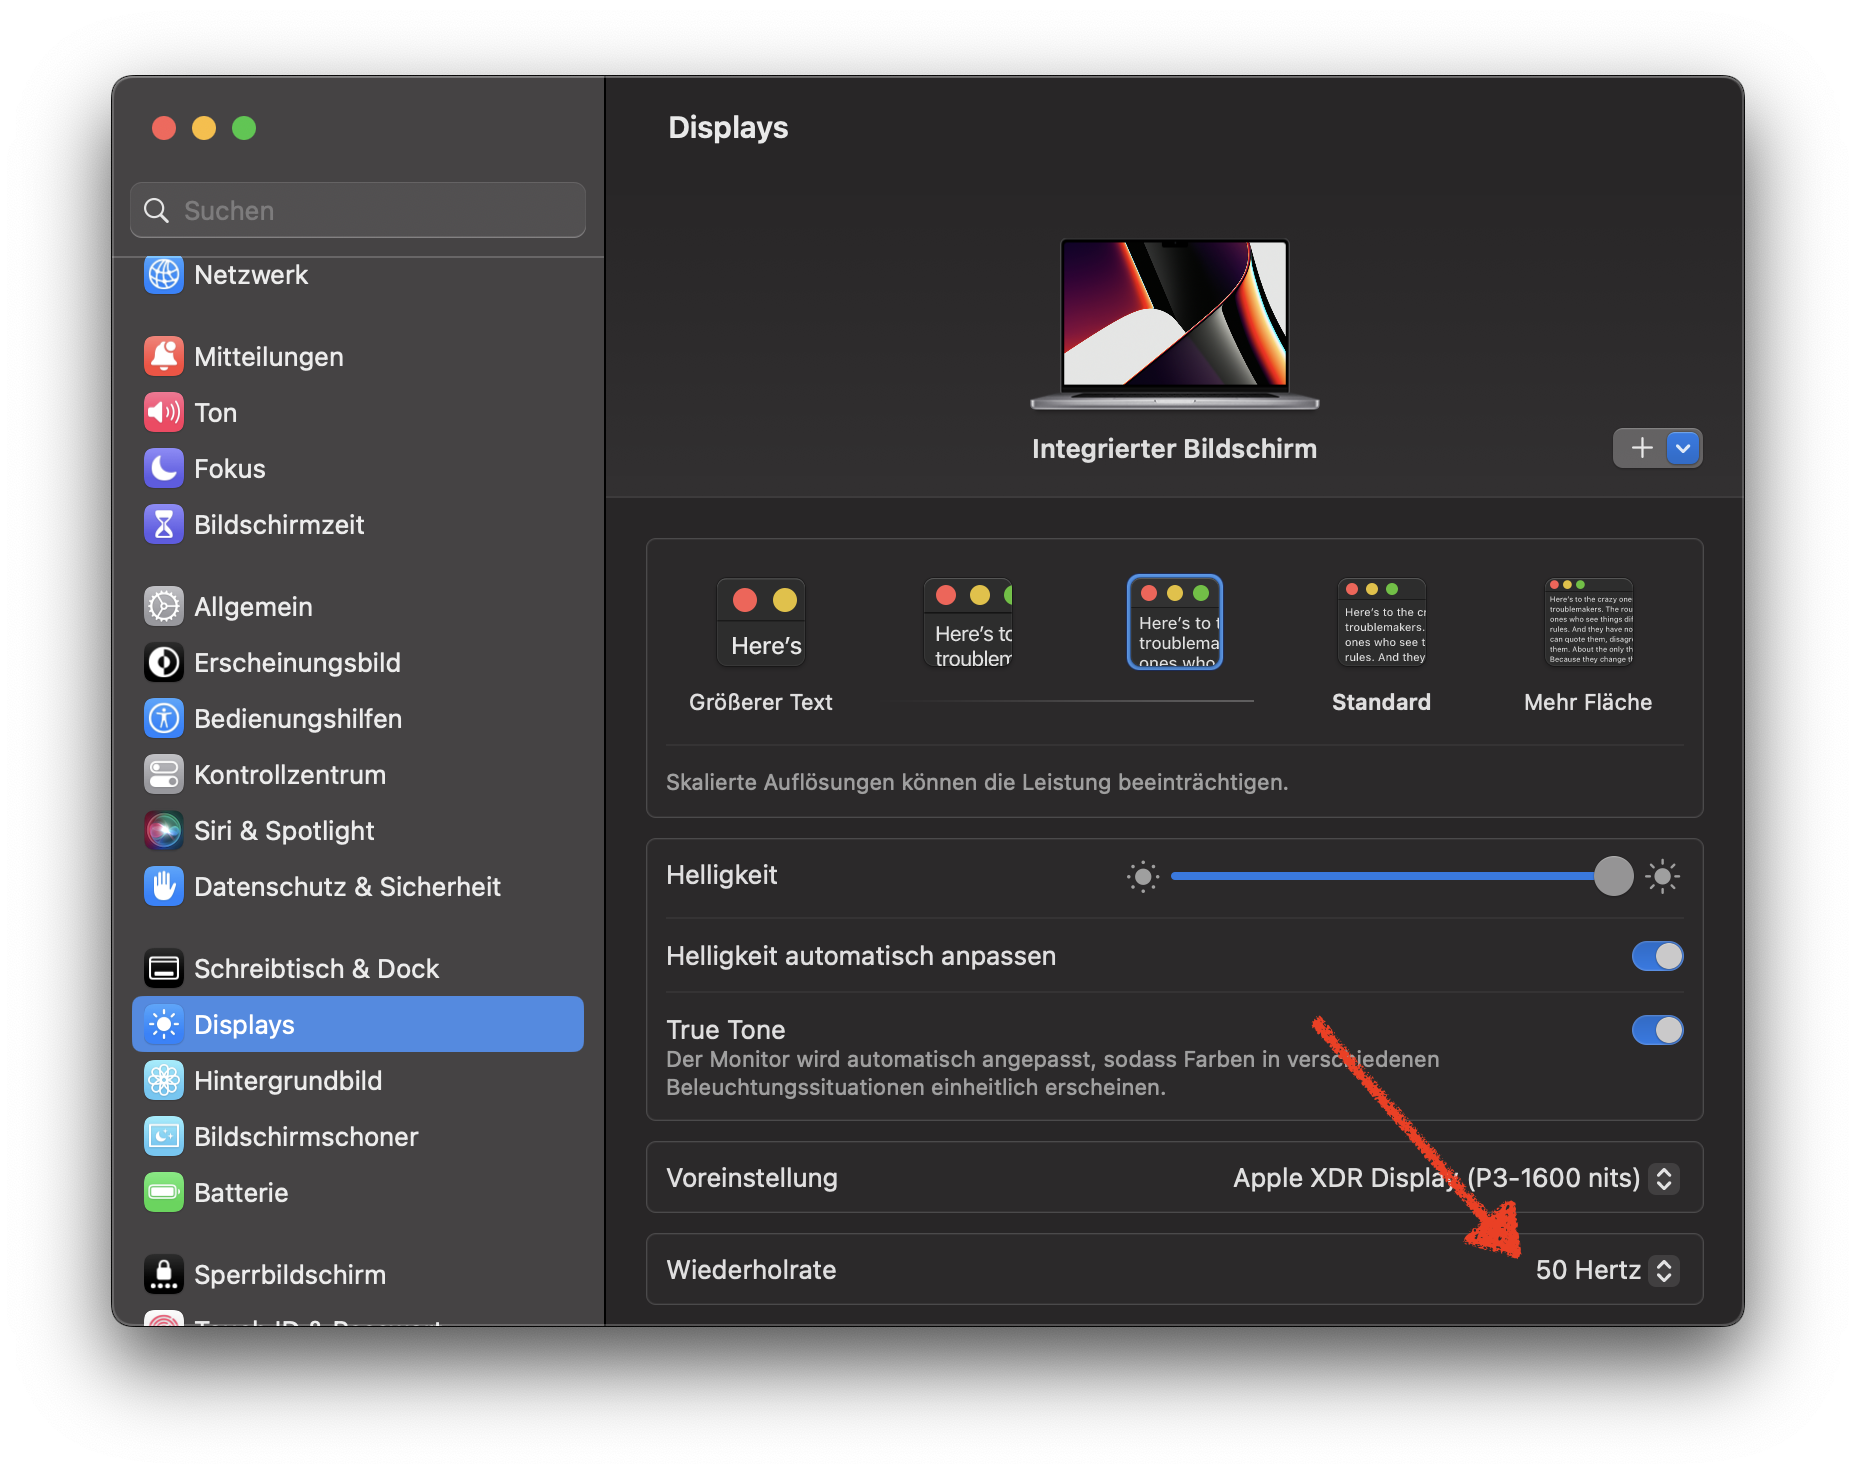Expand the add display chevron menu
Image resolution: width=1856 pixels, height=1474 pixels.
tap(1684, 448)
